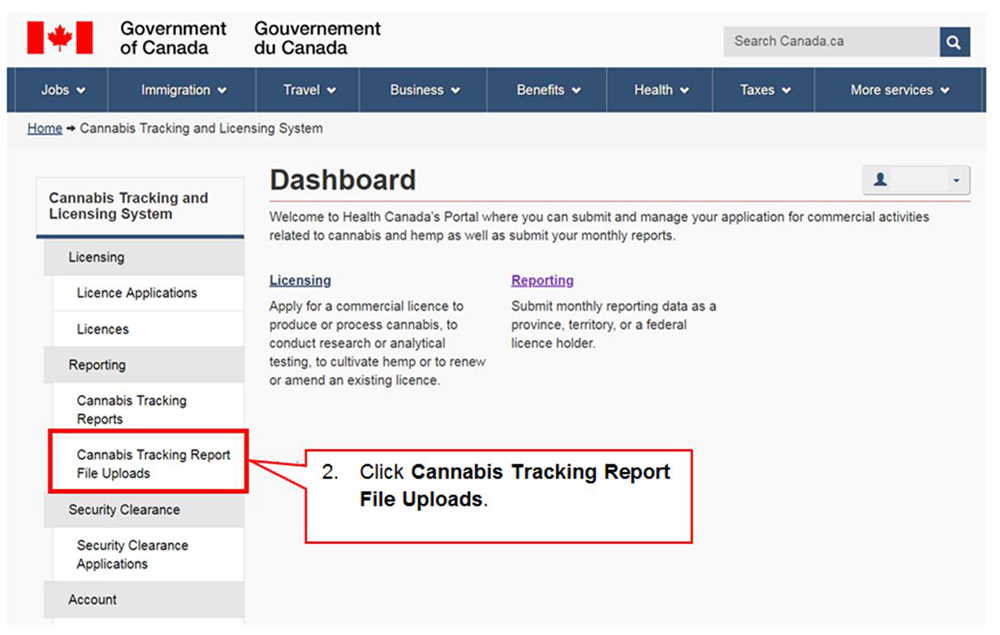Click the Home breadcrumb link
The width and height of the screenshot is (1000, 635).
click(45, 128)
